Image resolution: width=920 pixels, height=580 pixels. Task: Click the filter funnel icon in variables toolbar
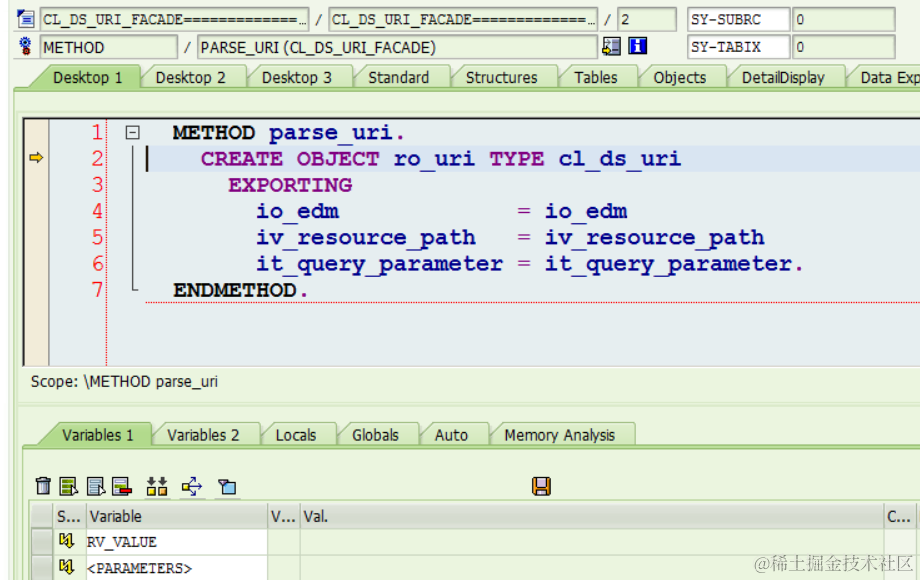coord(227,486)
